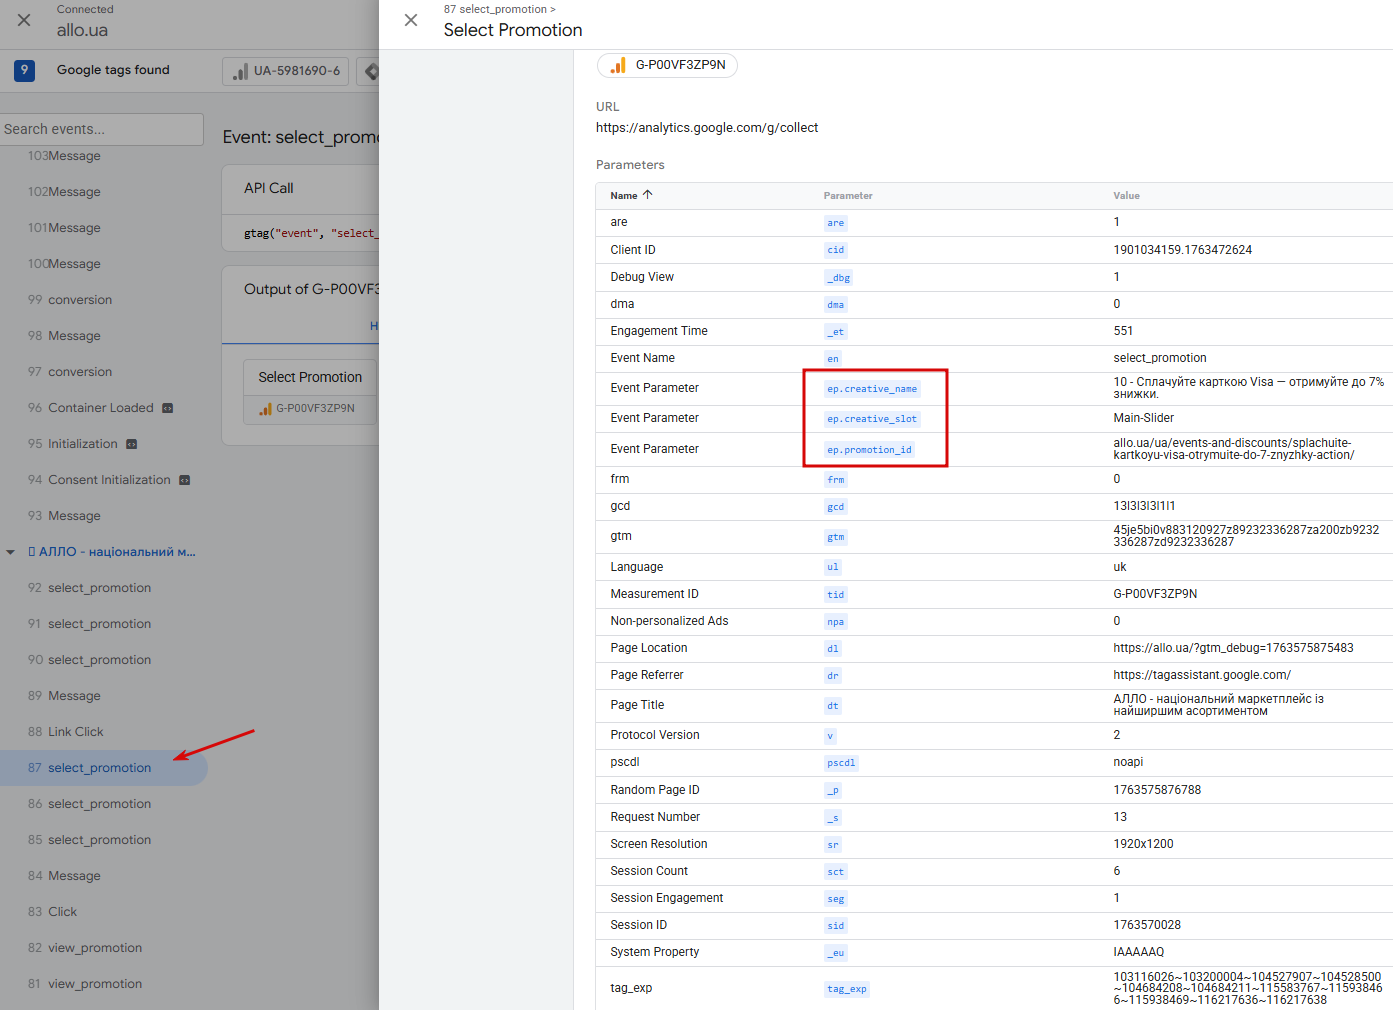Click the Engagement Time value 551

coord(1124,331)
